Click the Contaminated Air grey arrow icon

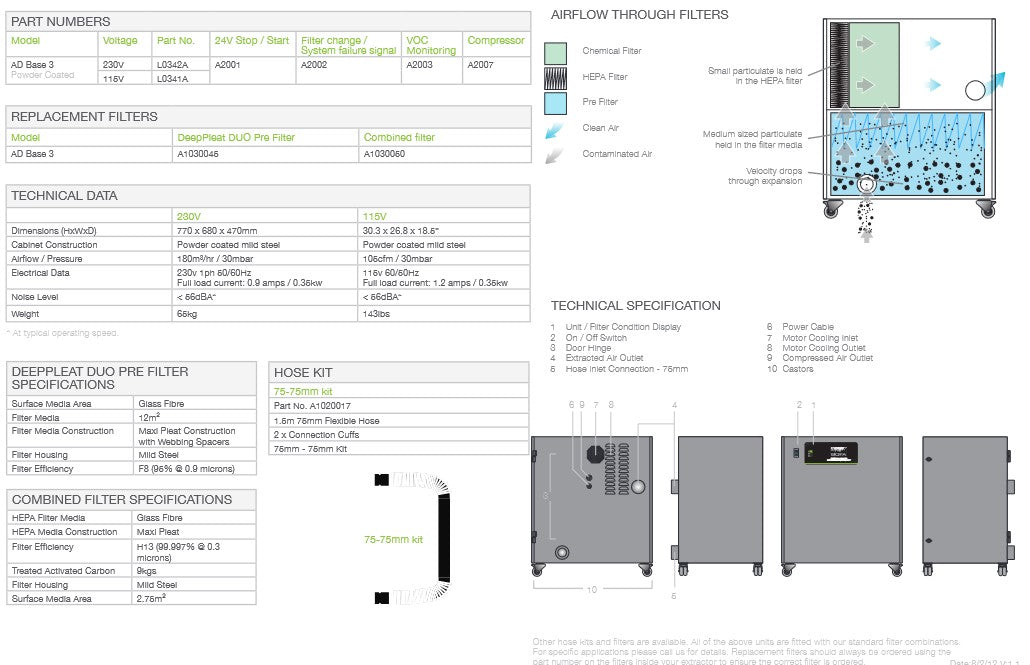555,155
